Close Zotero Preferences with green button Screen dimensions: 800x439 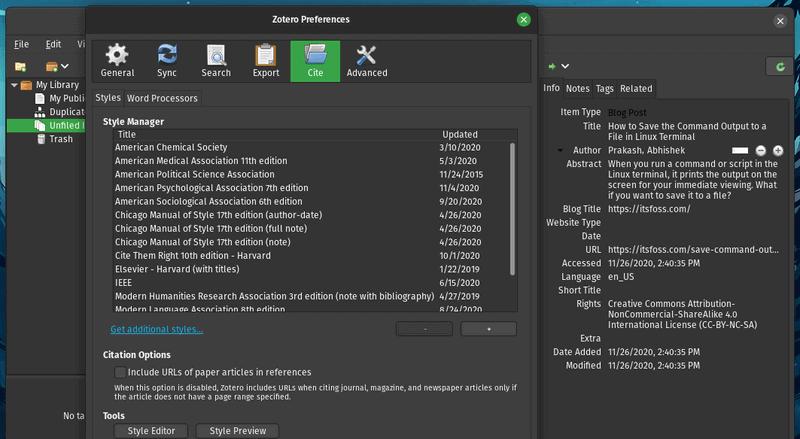(x=523, y=20)
